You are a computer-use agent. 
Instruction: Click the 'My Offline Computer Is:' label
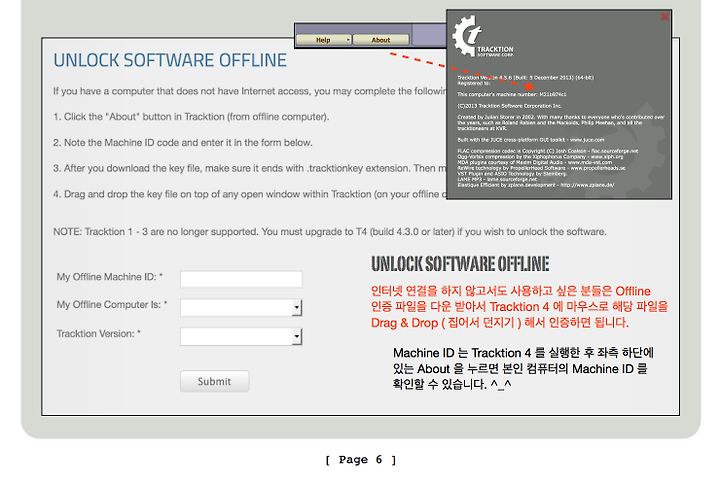point(112,304)
